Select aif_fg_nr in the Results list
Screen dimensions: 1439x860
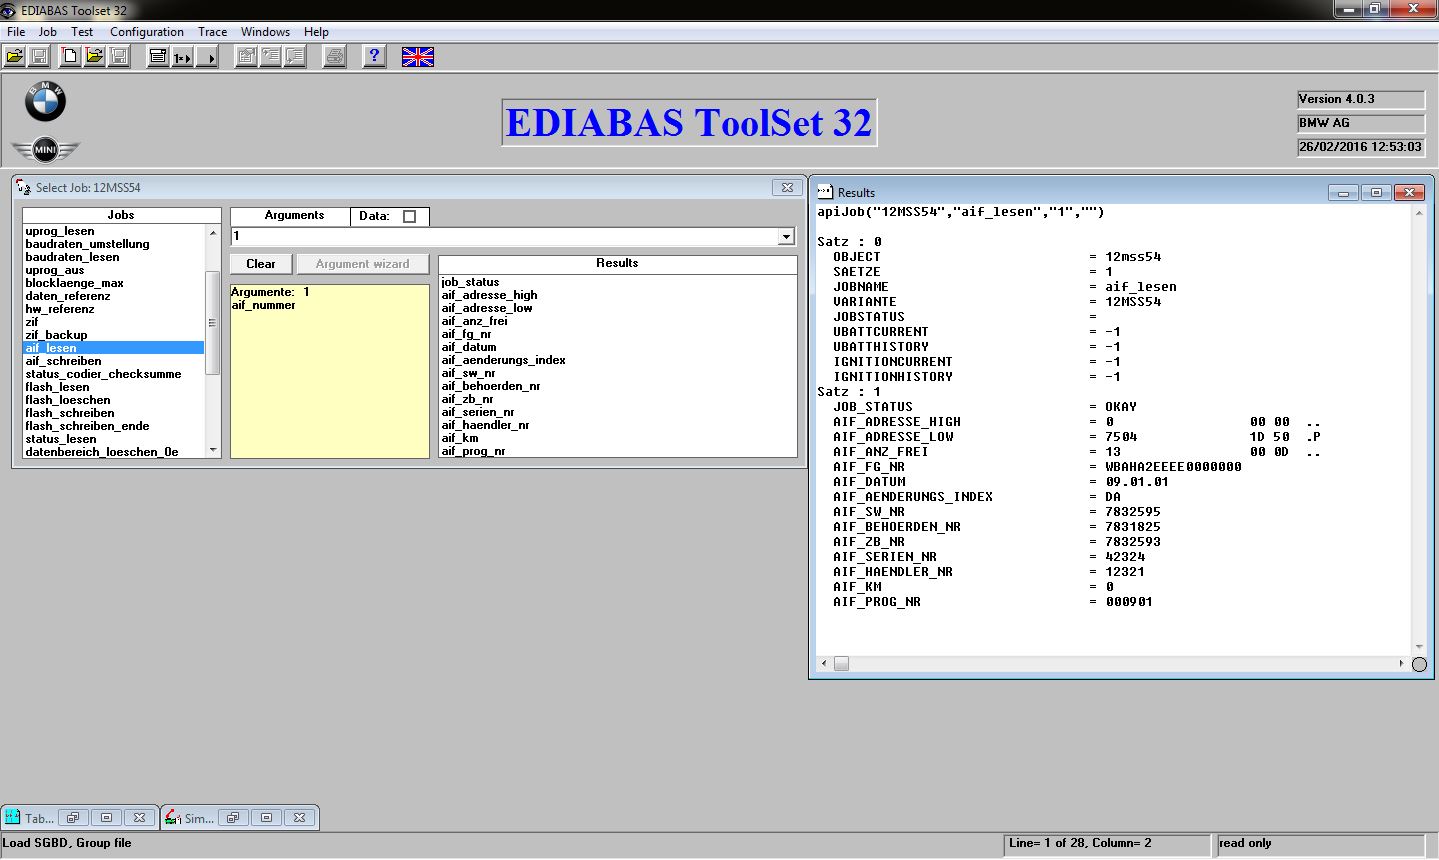(x=466, y=334)
